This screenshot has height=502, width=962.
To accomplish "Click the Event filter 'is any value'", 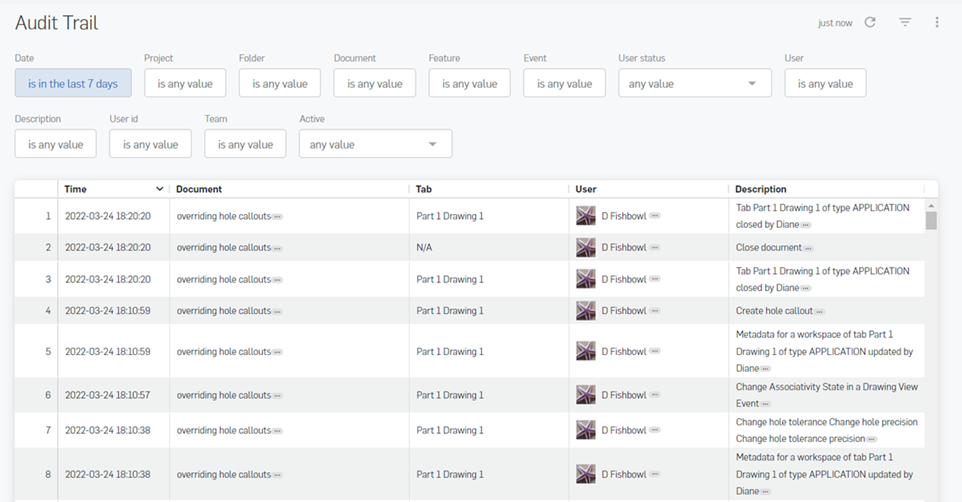I will (564, 84).
